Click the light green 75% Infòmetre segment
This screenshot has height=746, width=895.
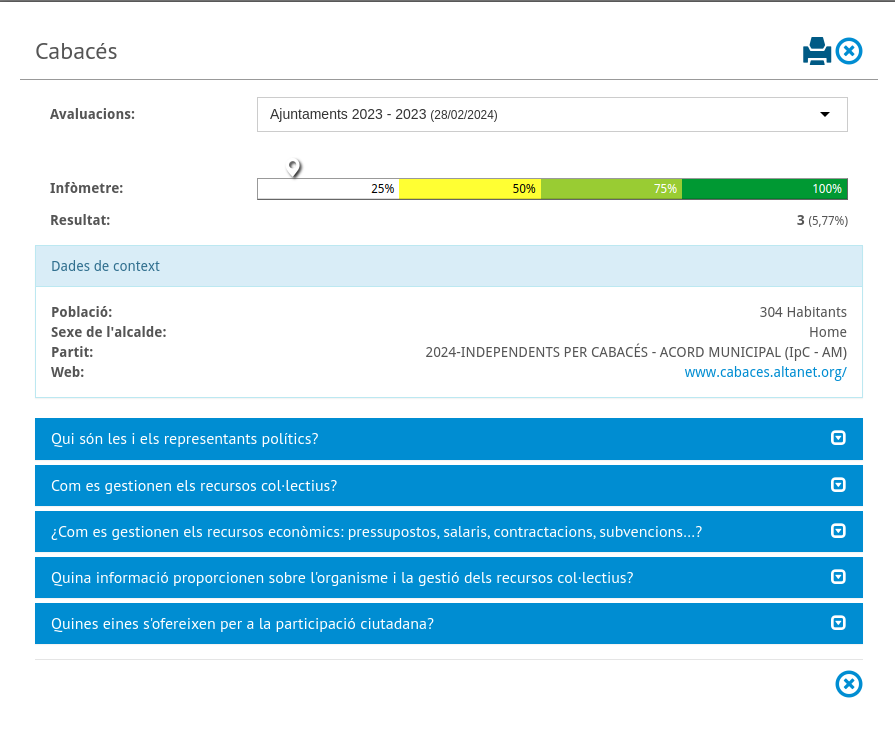point(611,189)
